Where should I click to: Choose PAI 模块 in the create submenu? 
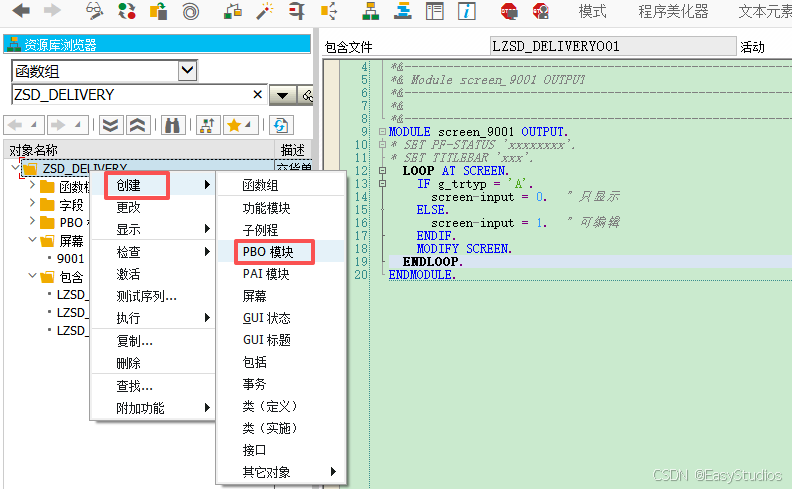click(x=281, y=274)
